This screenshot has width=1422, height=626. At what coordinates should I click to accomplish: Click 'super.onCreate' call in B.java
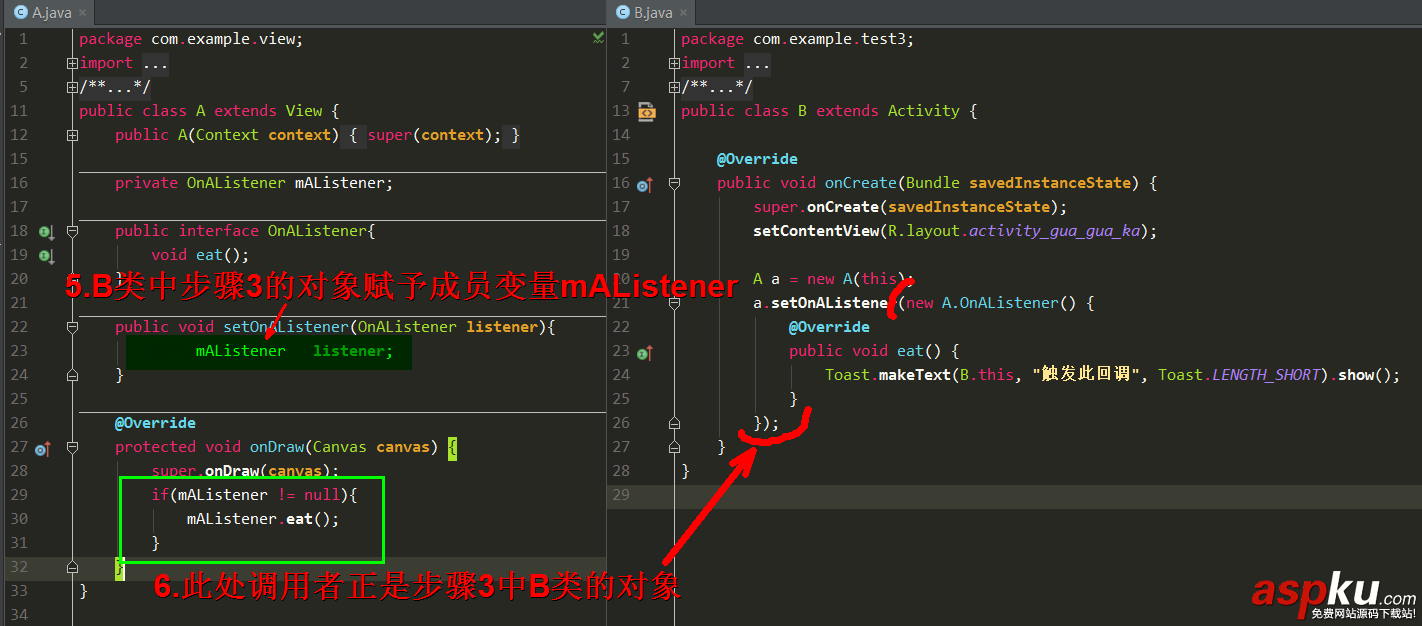815,207
